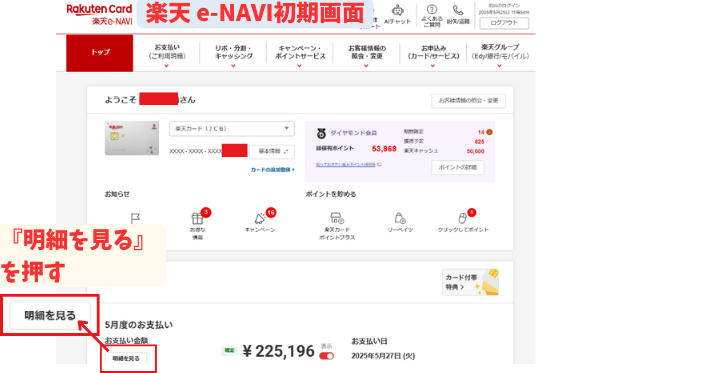Click the total points value 53,868
Screen dimensions: 714x373
(384, 149)
